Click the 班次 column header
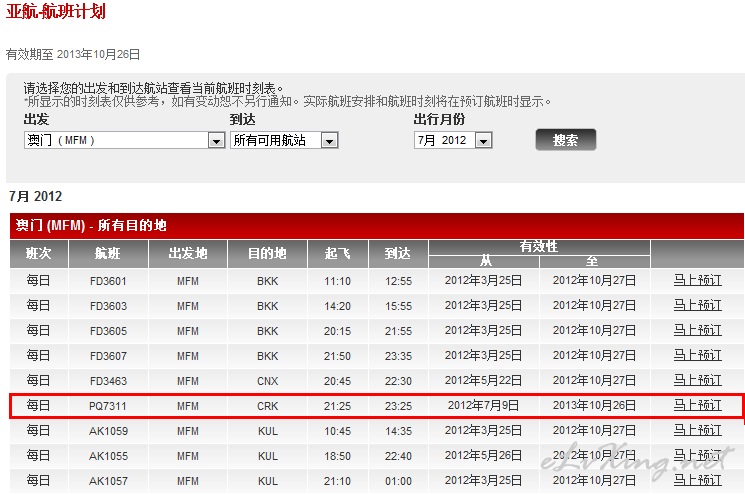This screenshot has width=745, height=494. [39, 254]
